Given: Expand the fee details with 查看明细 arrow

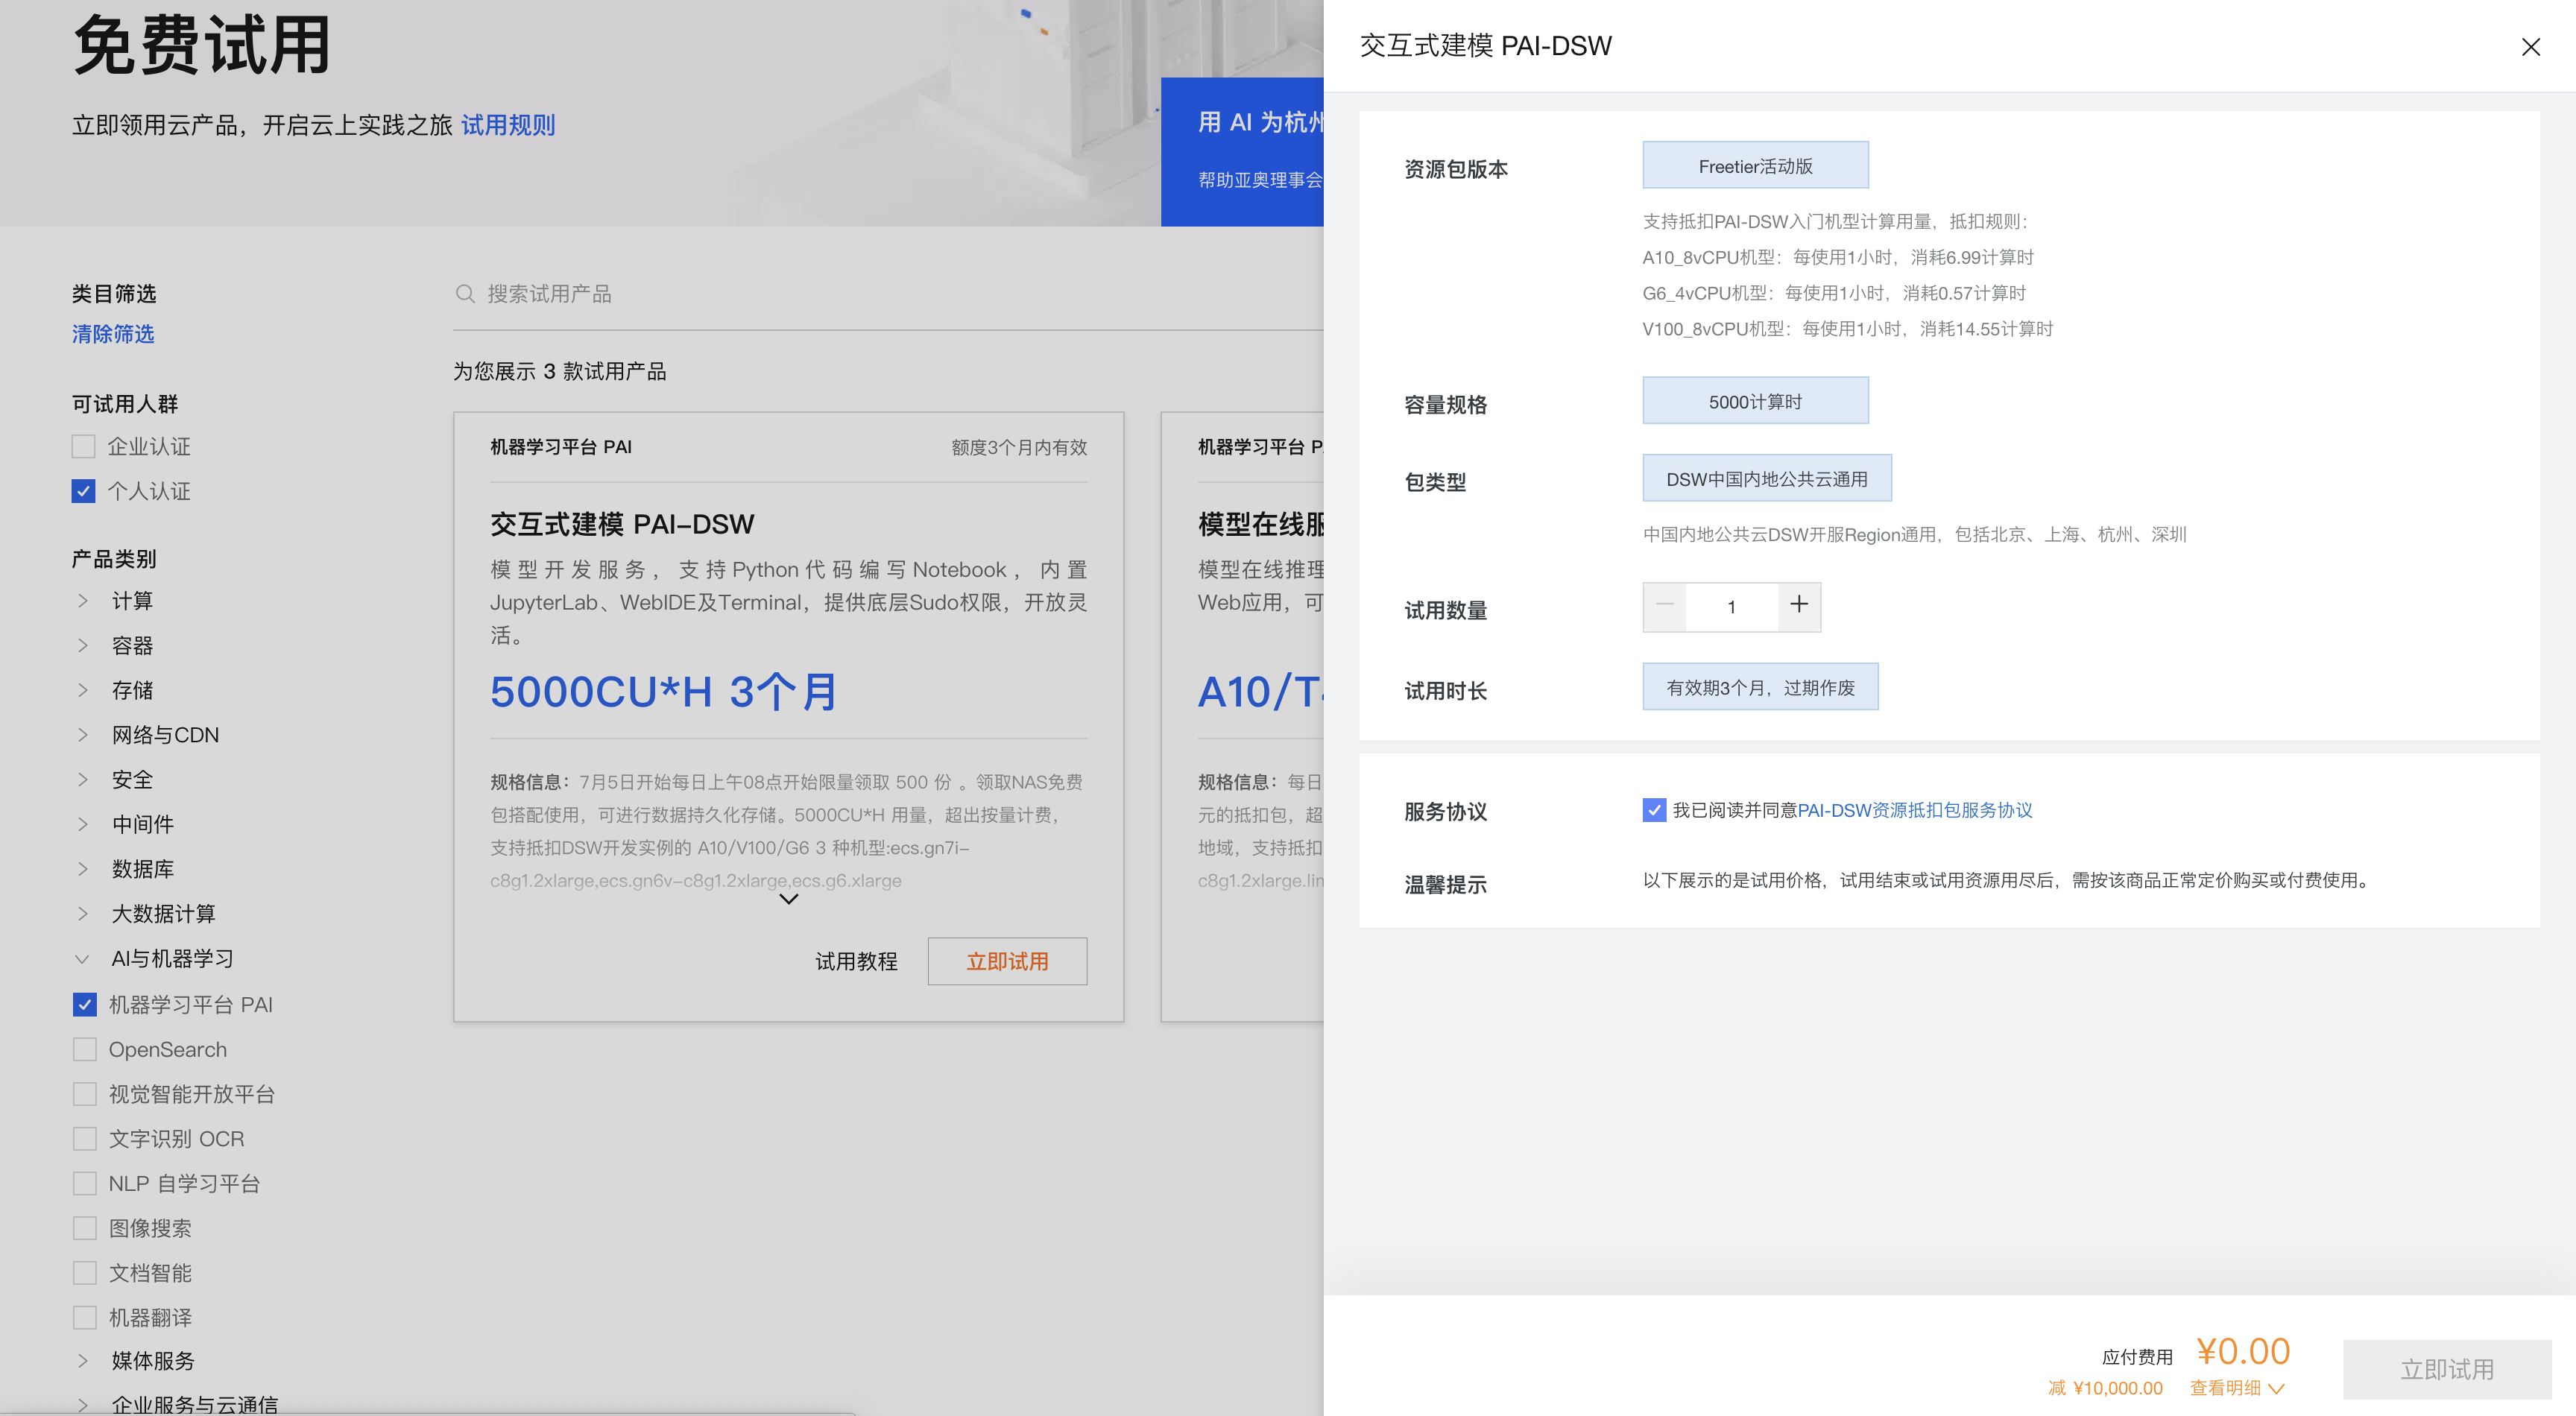Looking at the screenshot, I should click(x=2277, y=1388).
